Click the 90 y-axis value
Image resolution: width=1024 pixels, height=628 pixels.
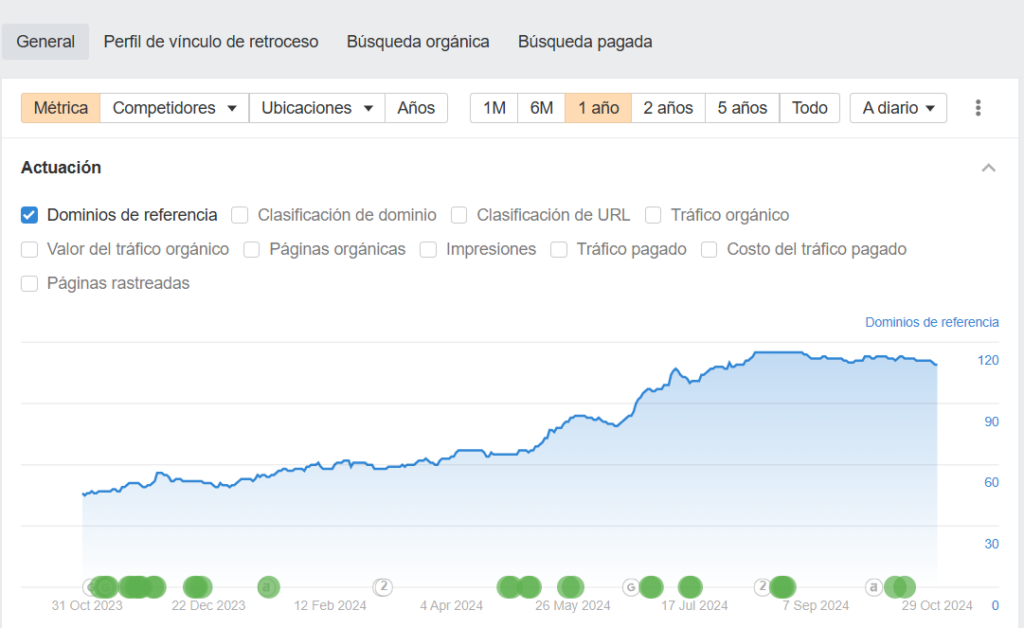pos(991,422)
